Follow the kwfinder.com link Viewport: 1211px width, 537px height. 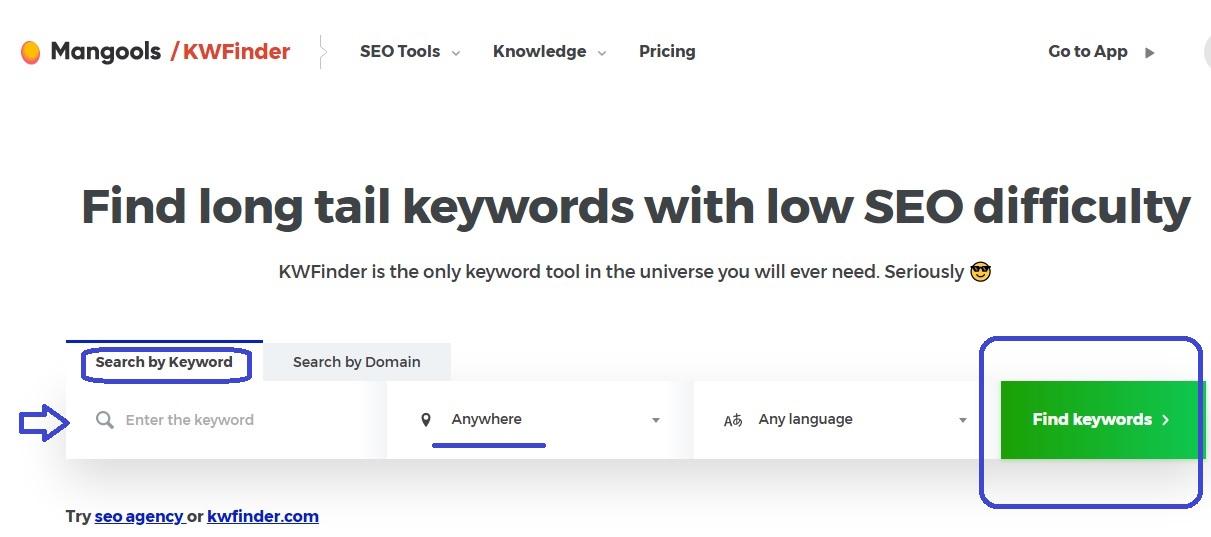pyautogui.click(x=263, y=517)
